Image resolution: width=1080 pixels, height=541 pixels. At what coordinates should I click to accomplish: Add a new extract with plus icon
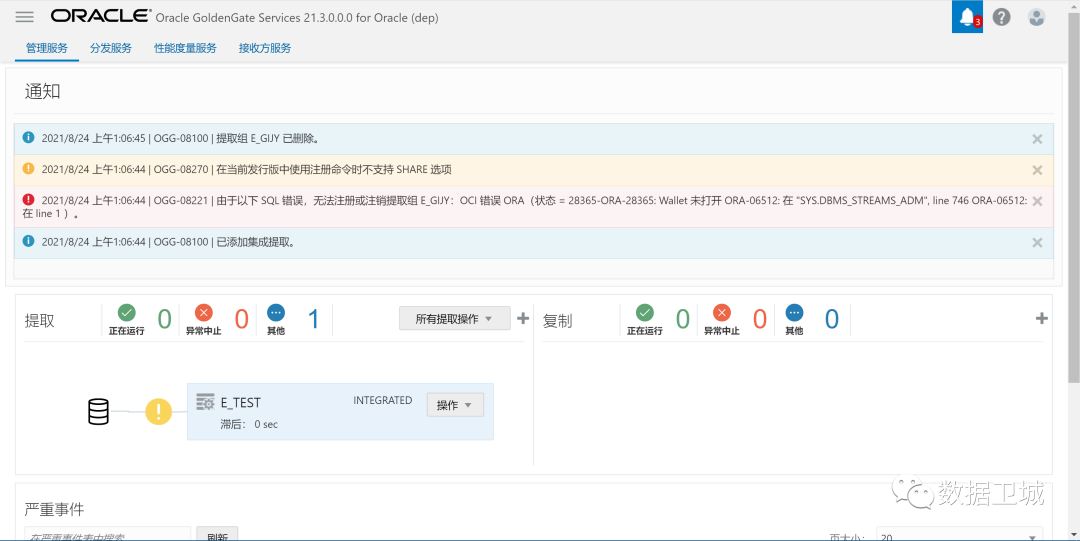(x=523, y=318)
